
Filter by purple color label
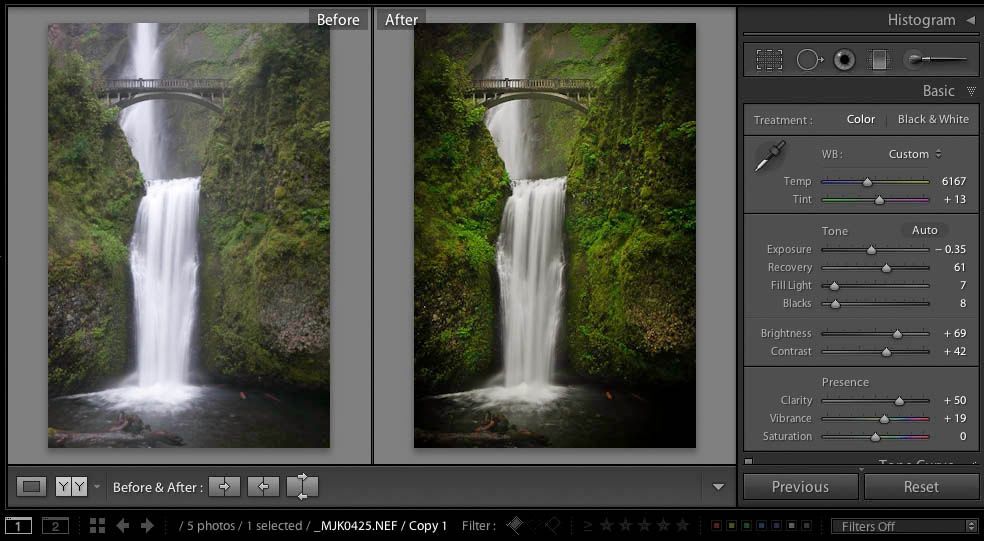(777, 526)
